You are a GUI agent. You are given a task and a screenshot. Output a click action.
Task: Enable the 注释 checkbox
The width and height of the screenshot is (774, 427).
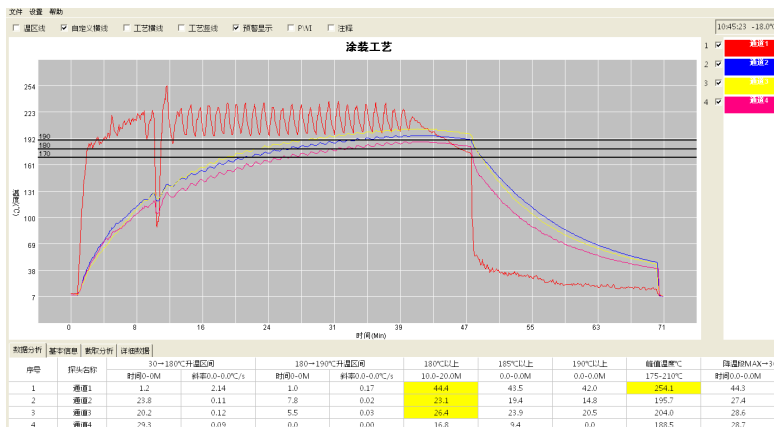click(x=331, y=28)
